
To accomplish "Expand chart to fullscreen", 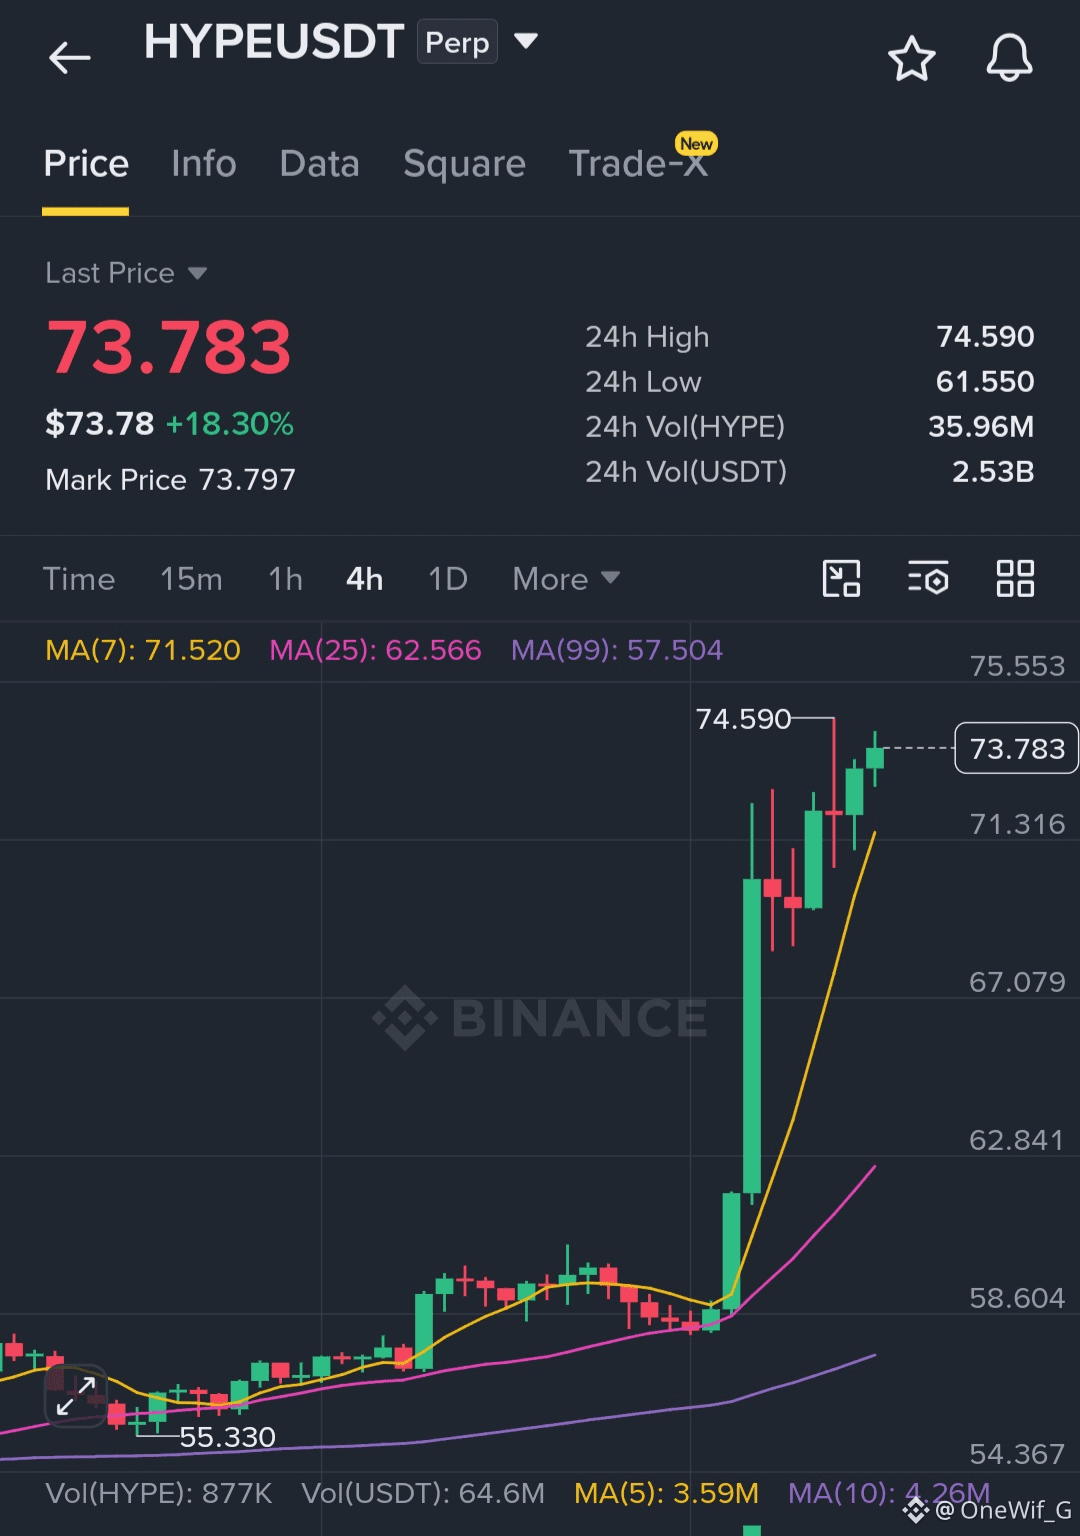I will pyautogui.click(x=76, y=1396).
